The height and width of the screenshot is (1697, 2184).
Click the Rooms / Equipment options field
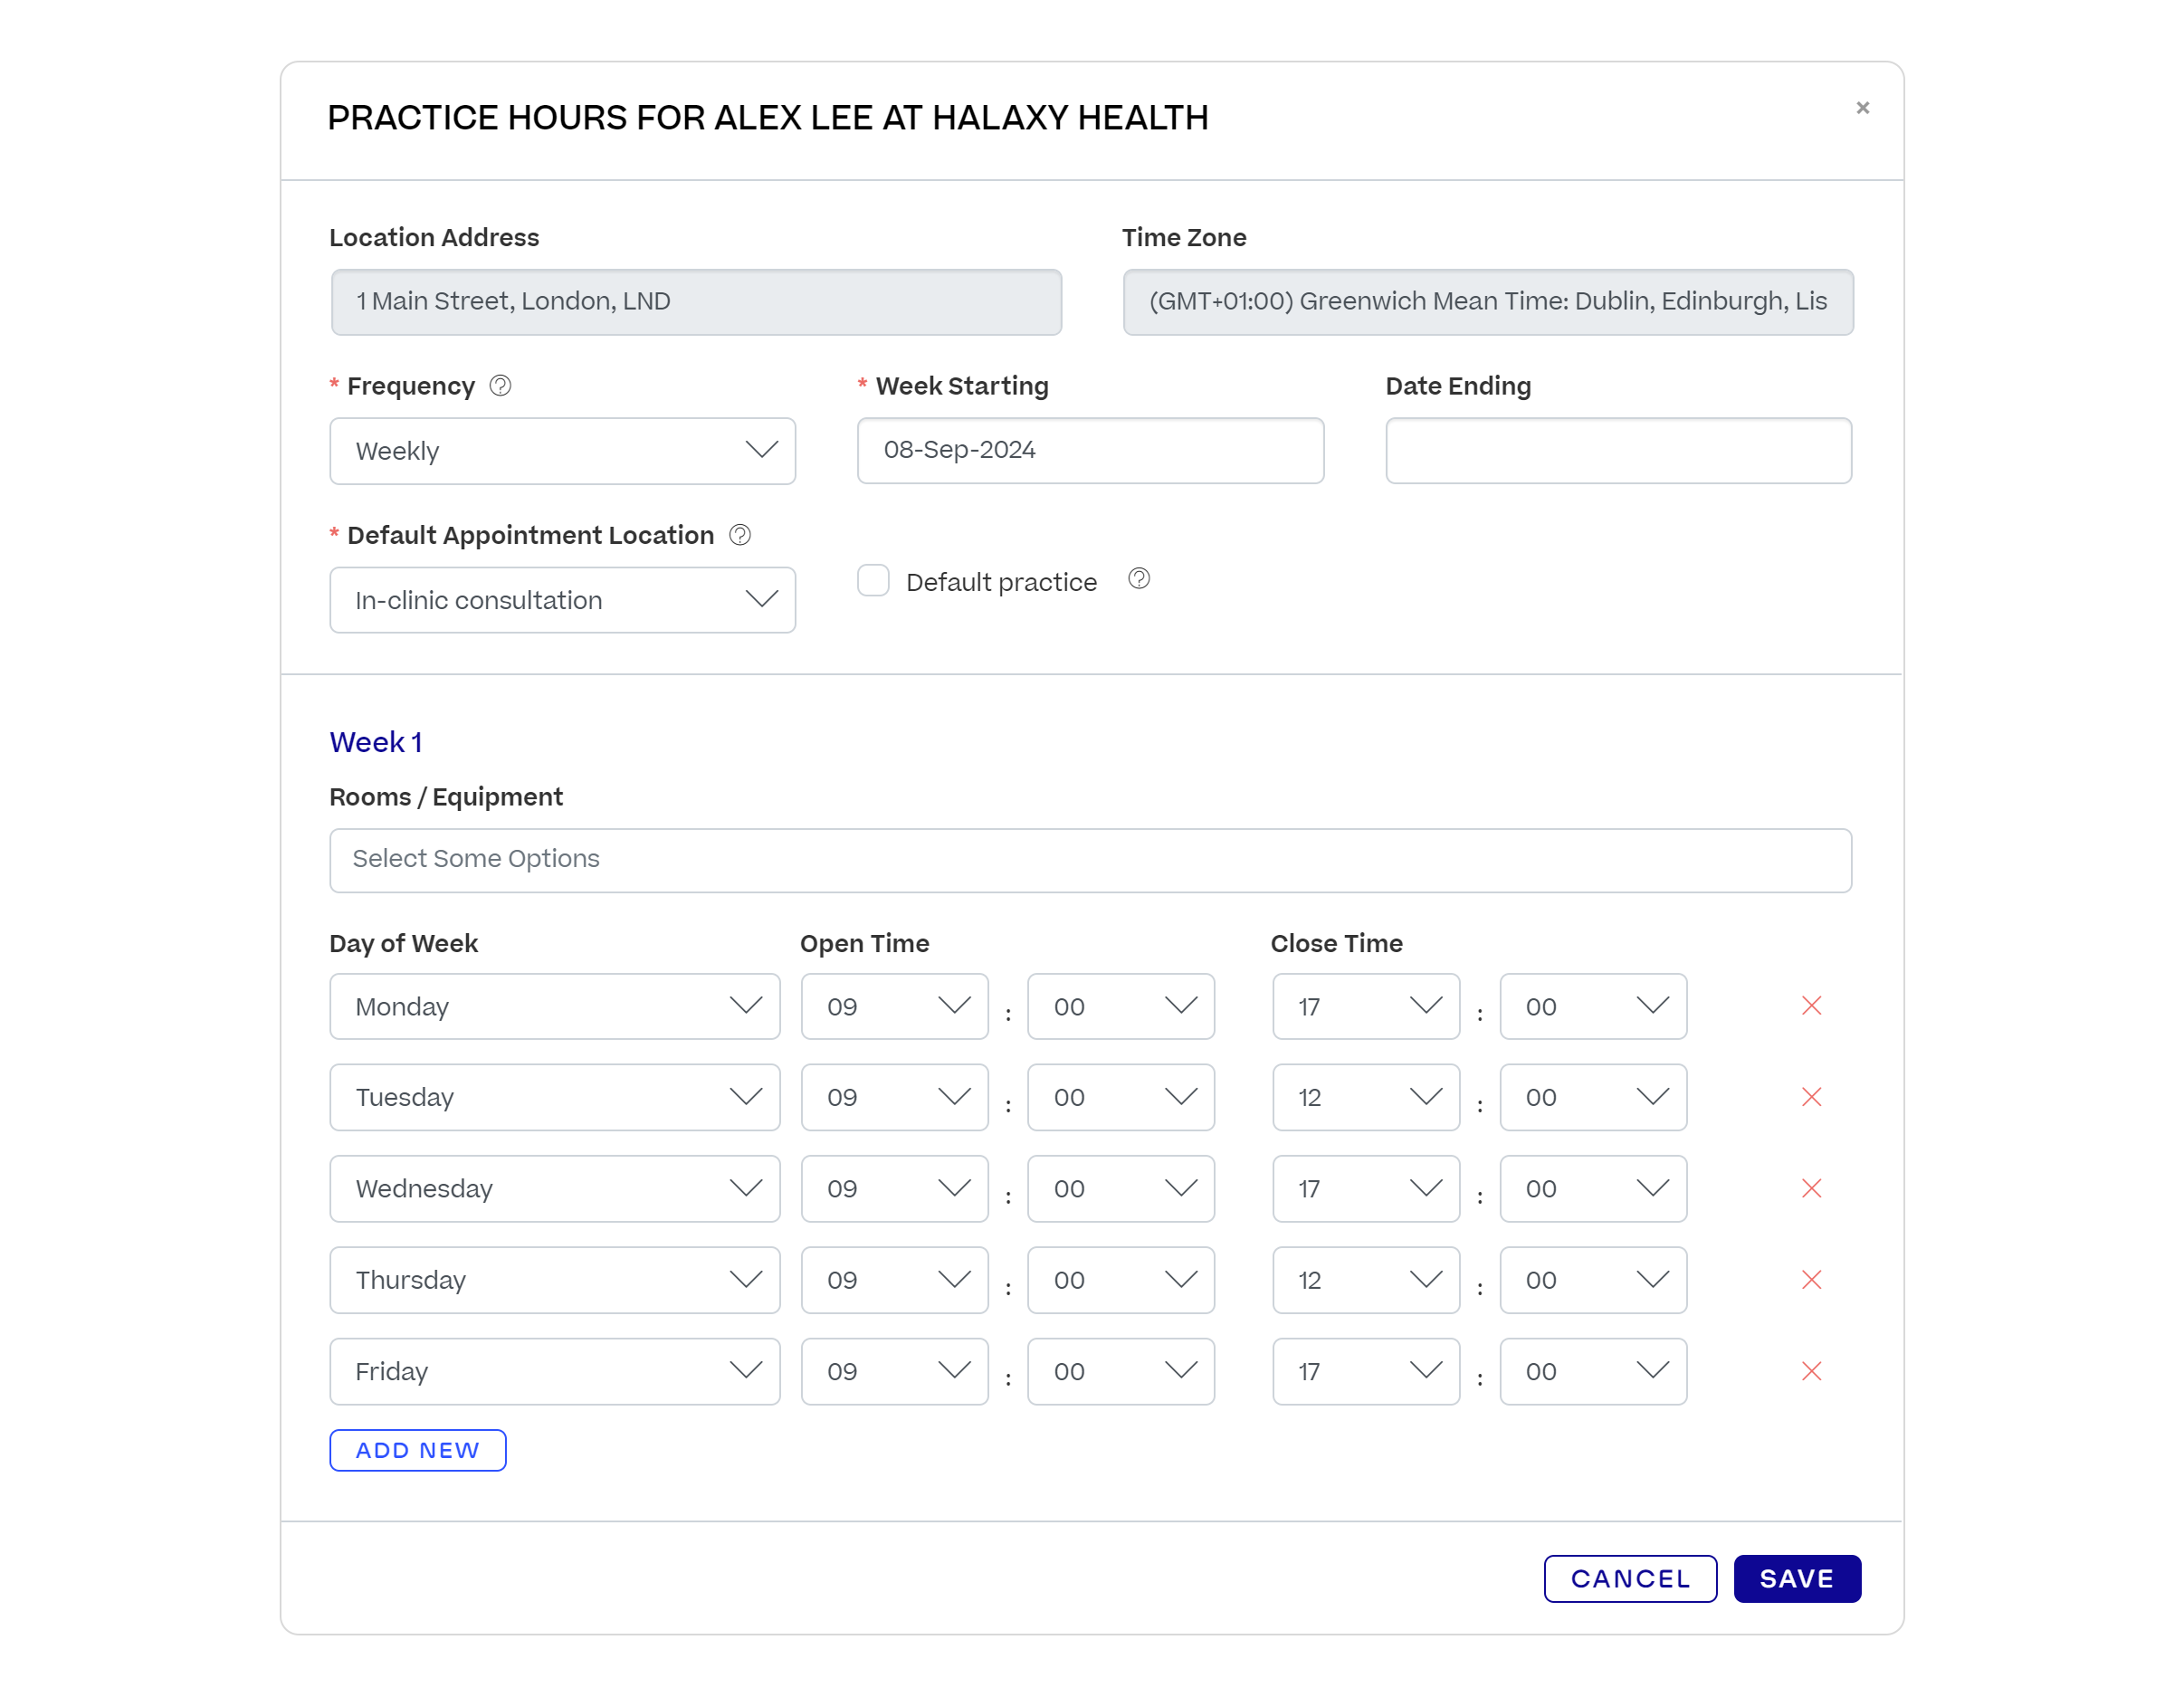coord(1090,859)
